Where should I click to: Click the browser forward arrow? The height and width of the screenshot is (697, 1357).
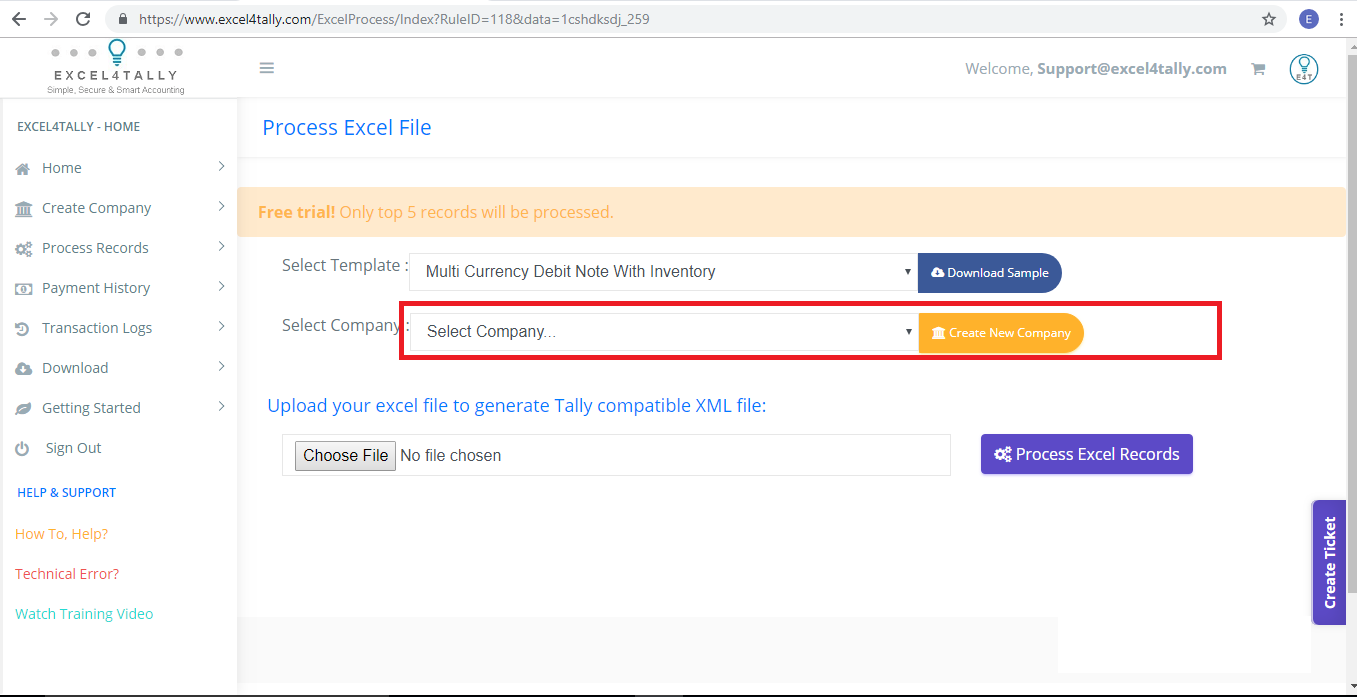pyautogui.click(x=51, y=19)
